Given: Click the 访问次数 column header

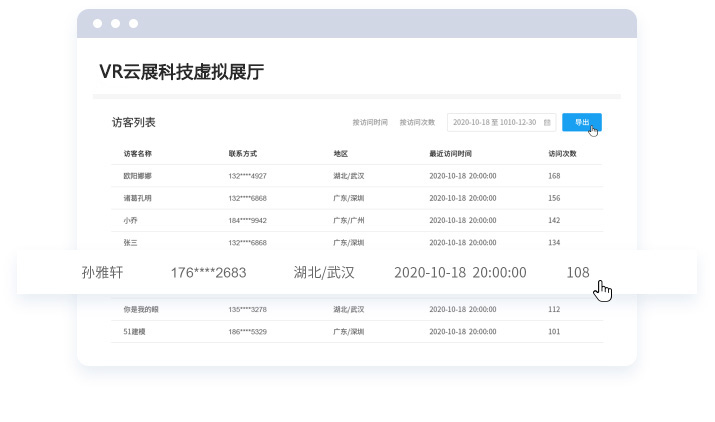Looking at the screenshot, I should pos(563,154).
